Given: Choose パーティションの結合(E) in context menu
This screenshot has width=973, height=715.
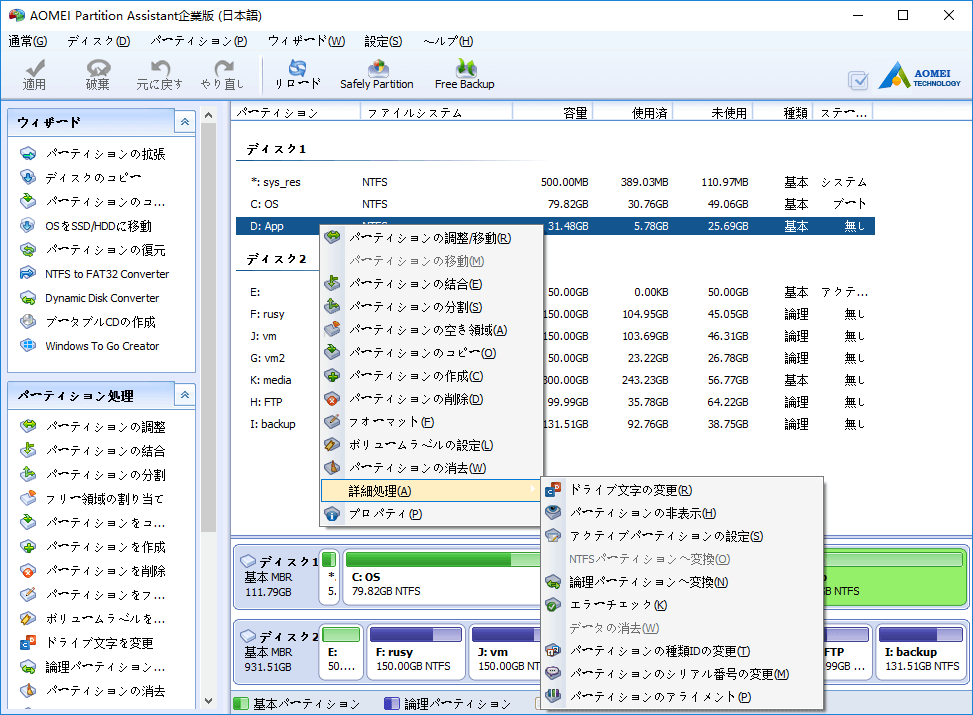Looking at the screenshot, I should (x=431, y=284).
